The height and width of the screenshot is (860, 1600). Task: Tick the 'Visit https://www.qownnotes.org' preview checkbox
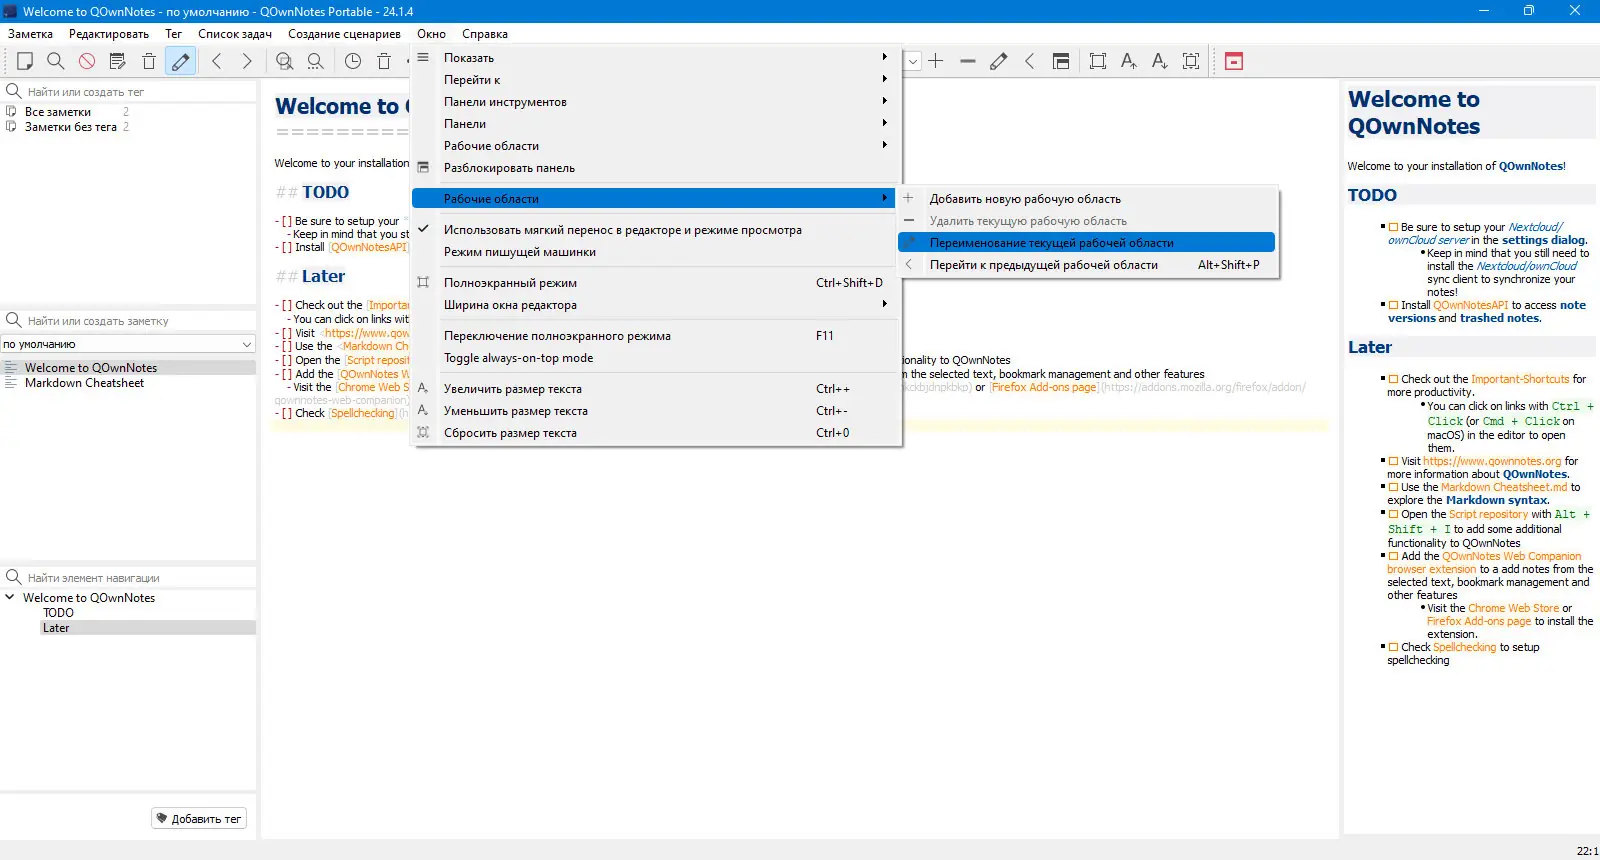(1393, 461)
